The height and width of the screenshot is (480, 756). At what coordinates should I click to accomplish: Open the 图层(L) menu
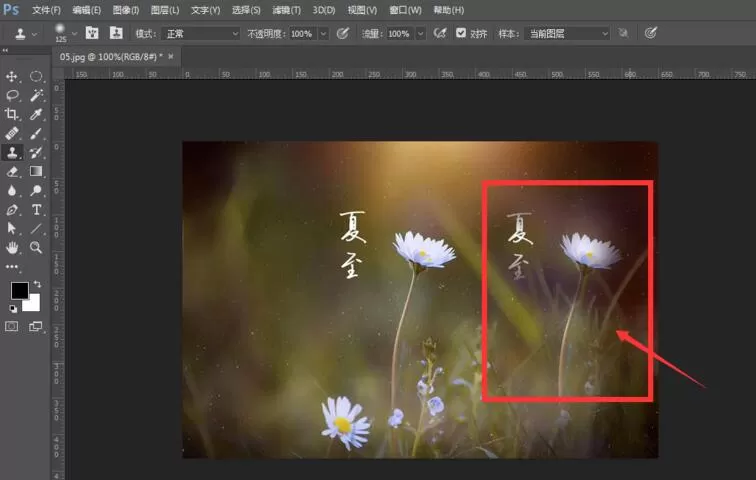point(165,10)
